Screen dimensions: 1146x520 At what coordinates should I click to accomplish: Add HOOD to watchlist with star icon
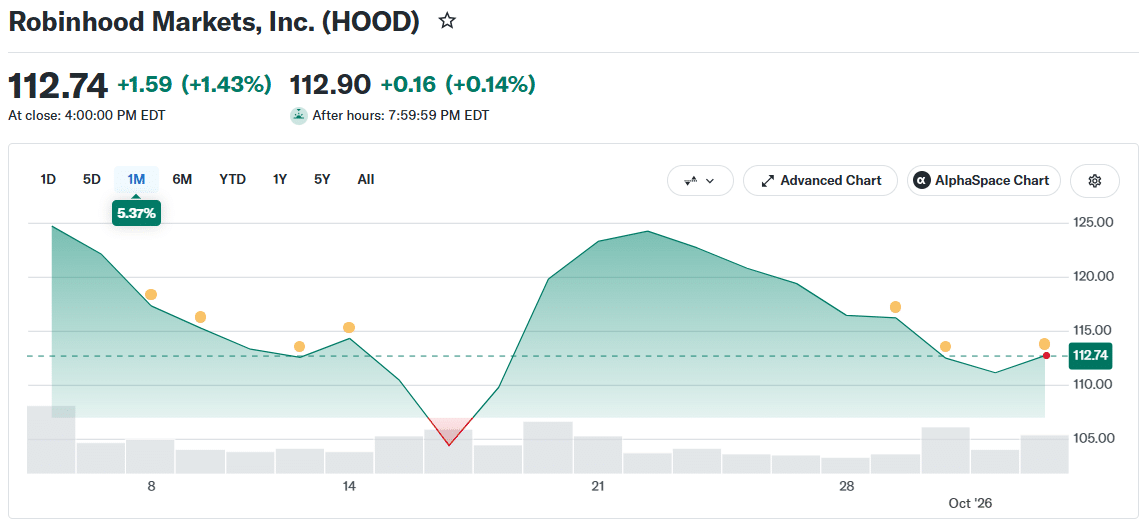click(447, 21)
